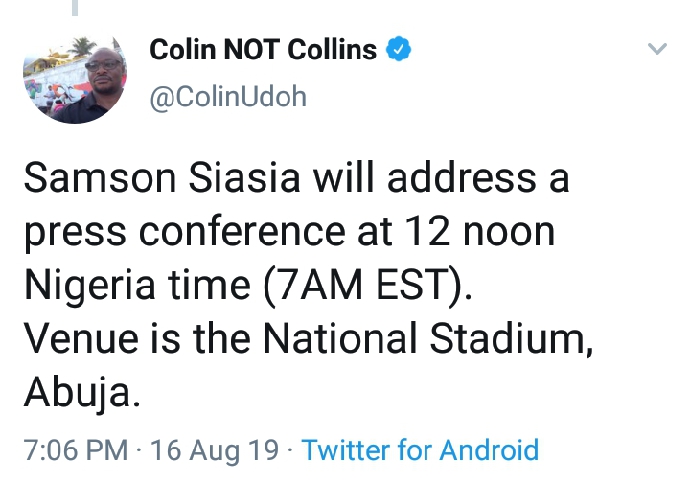Click the word Venue in tweet
Viewport: 690px width, 480px height.
(81, 339)
